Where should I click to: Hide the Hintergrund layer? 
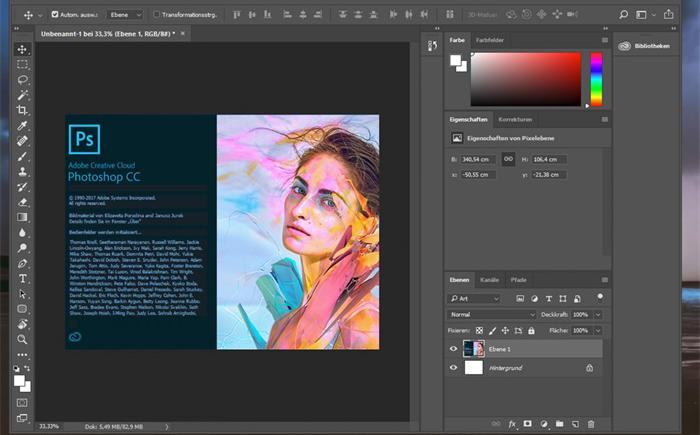click(454, 368)
